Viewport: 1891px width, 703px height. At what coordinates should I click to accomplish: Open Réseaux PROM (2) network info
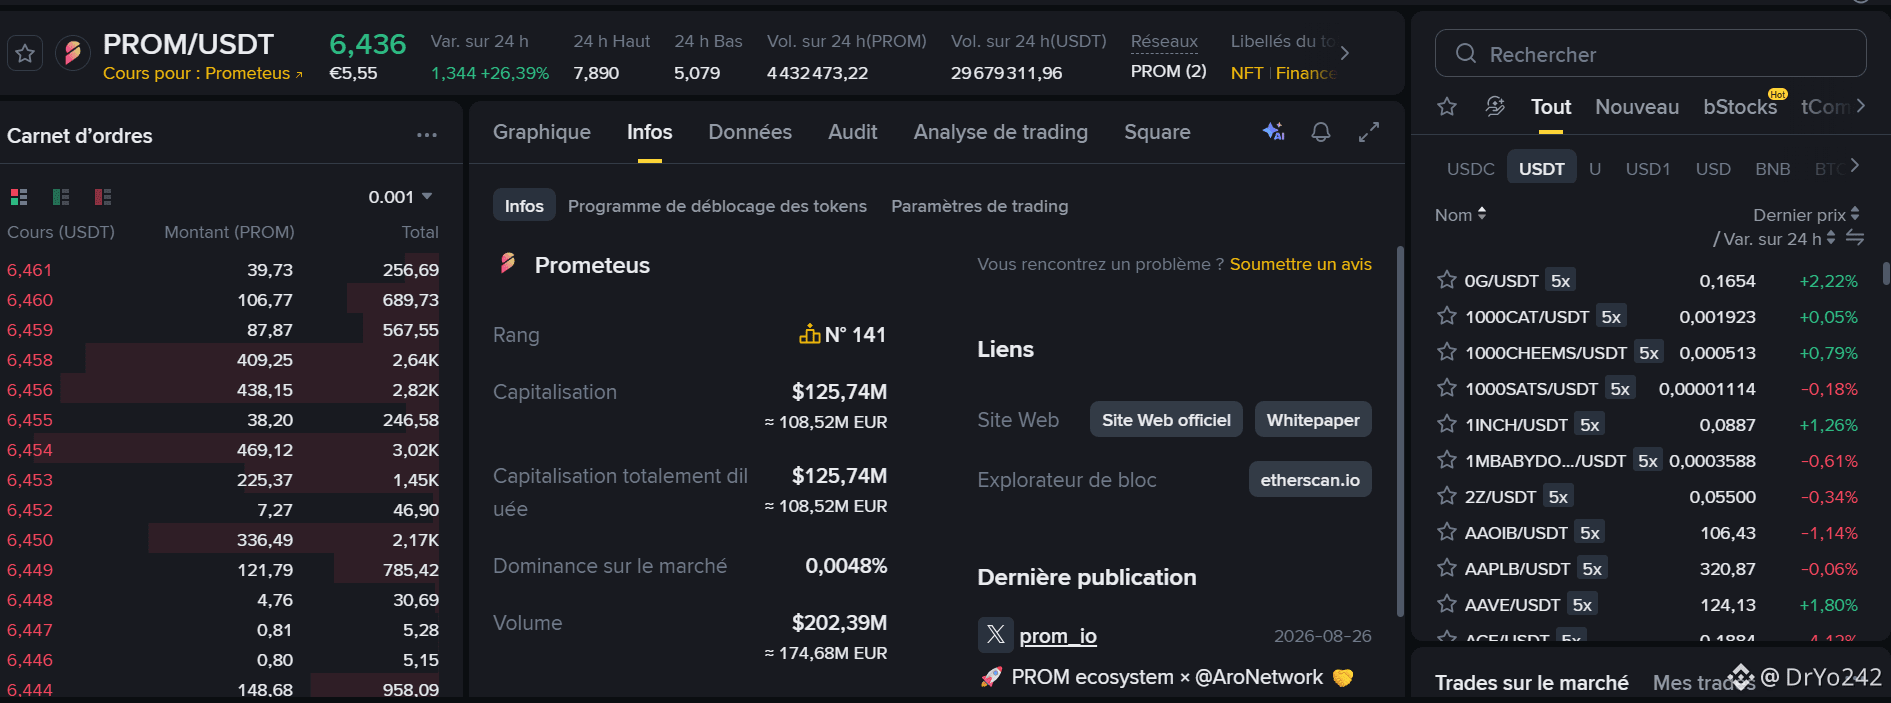tap(1168, 56)
